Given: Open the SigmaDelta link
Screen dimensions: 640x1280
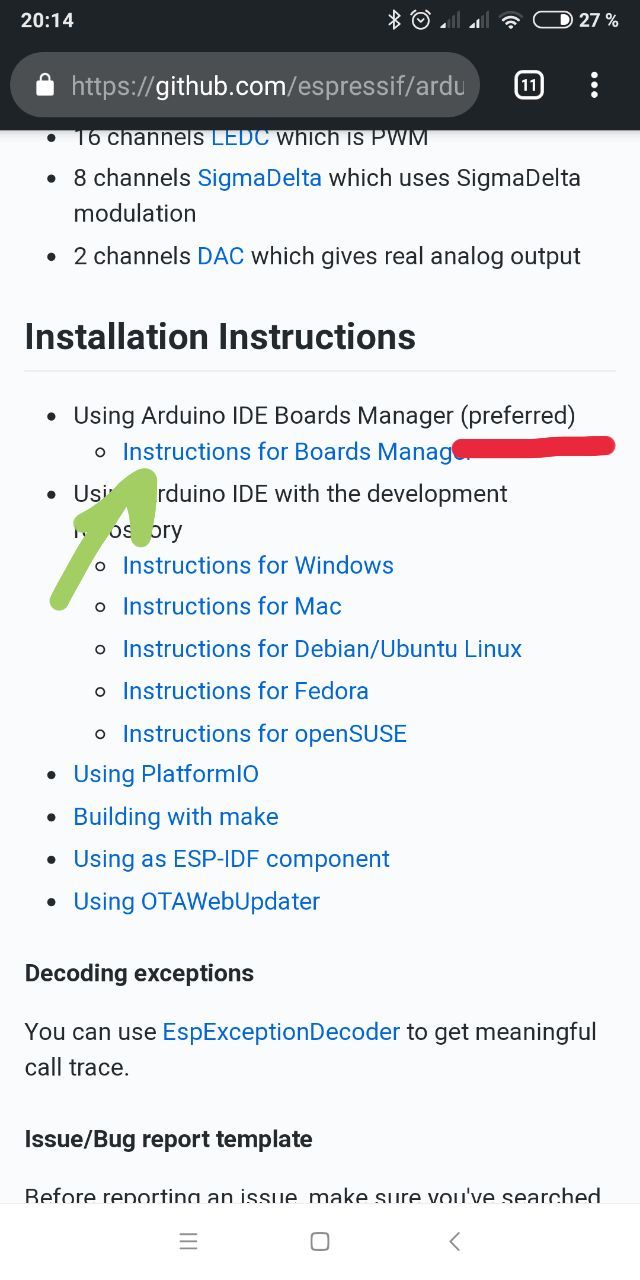Looking at the screenshot, I should pyautogui.click(x=260, y=178).
